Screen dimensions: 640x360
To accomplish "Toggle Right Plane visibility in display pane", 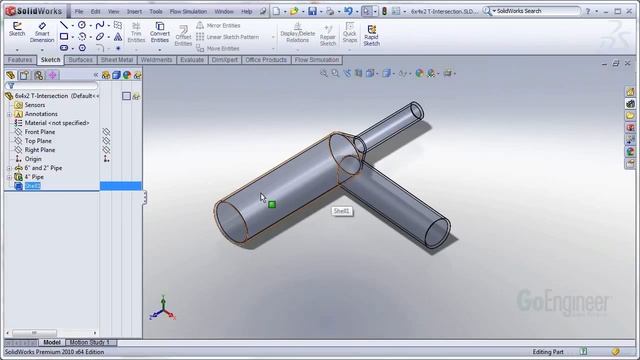I will click(x=106, y=150).
